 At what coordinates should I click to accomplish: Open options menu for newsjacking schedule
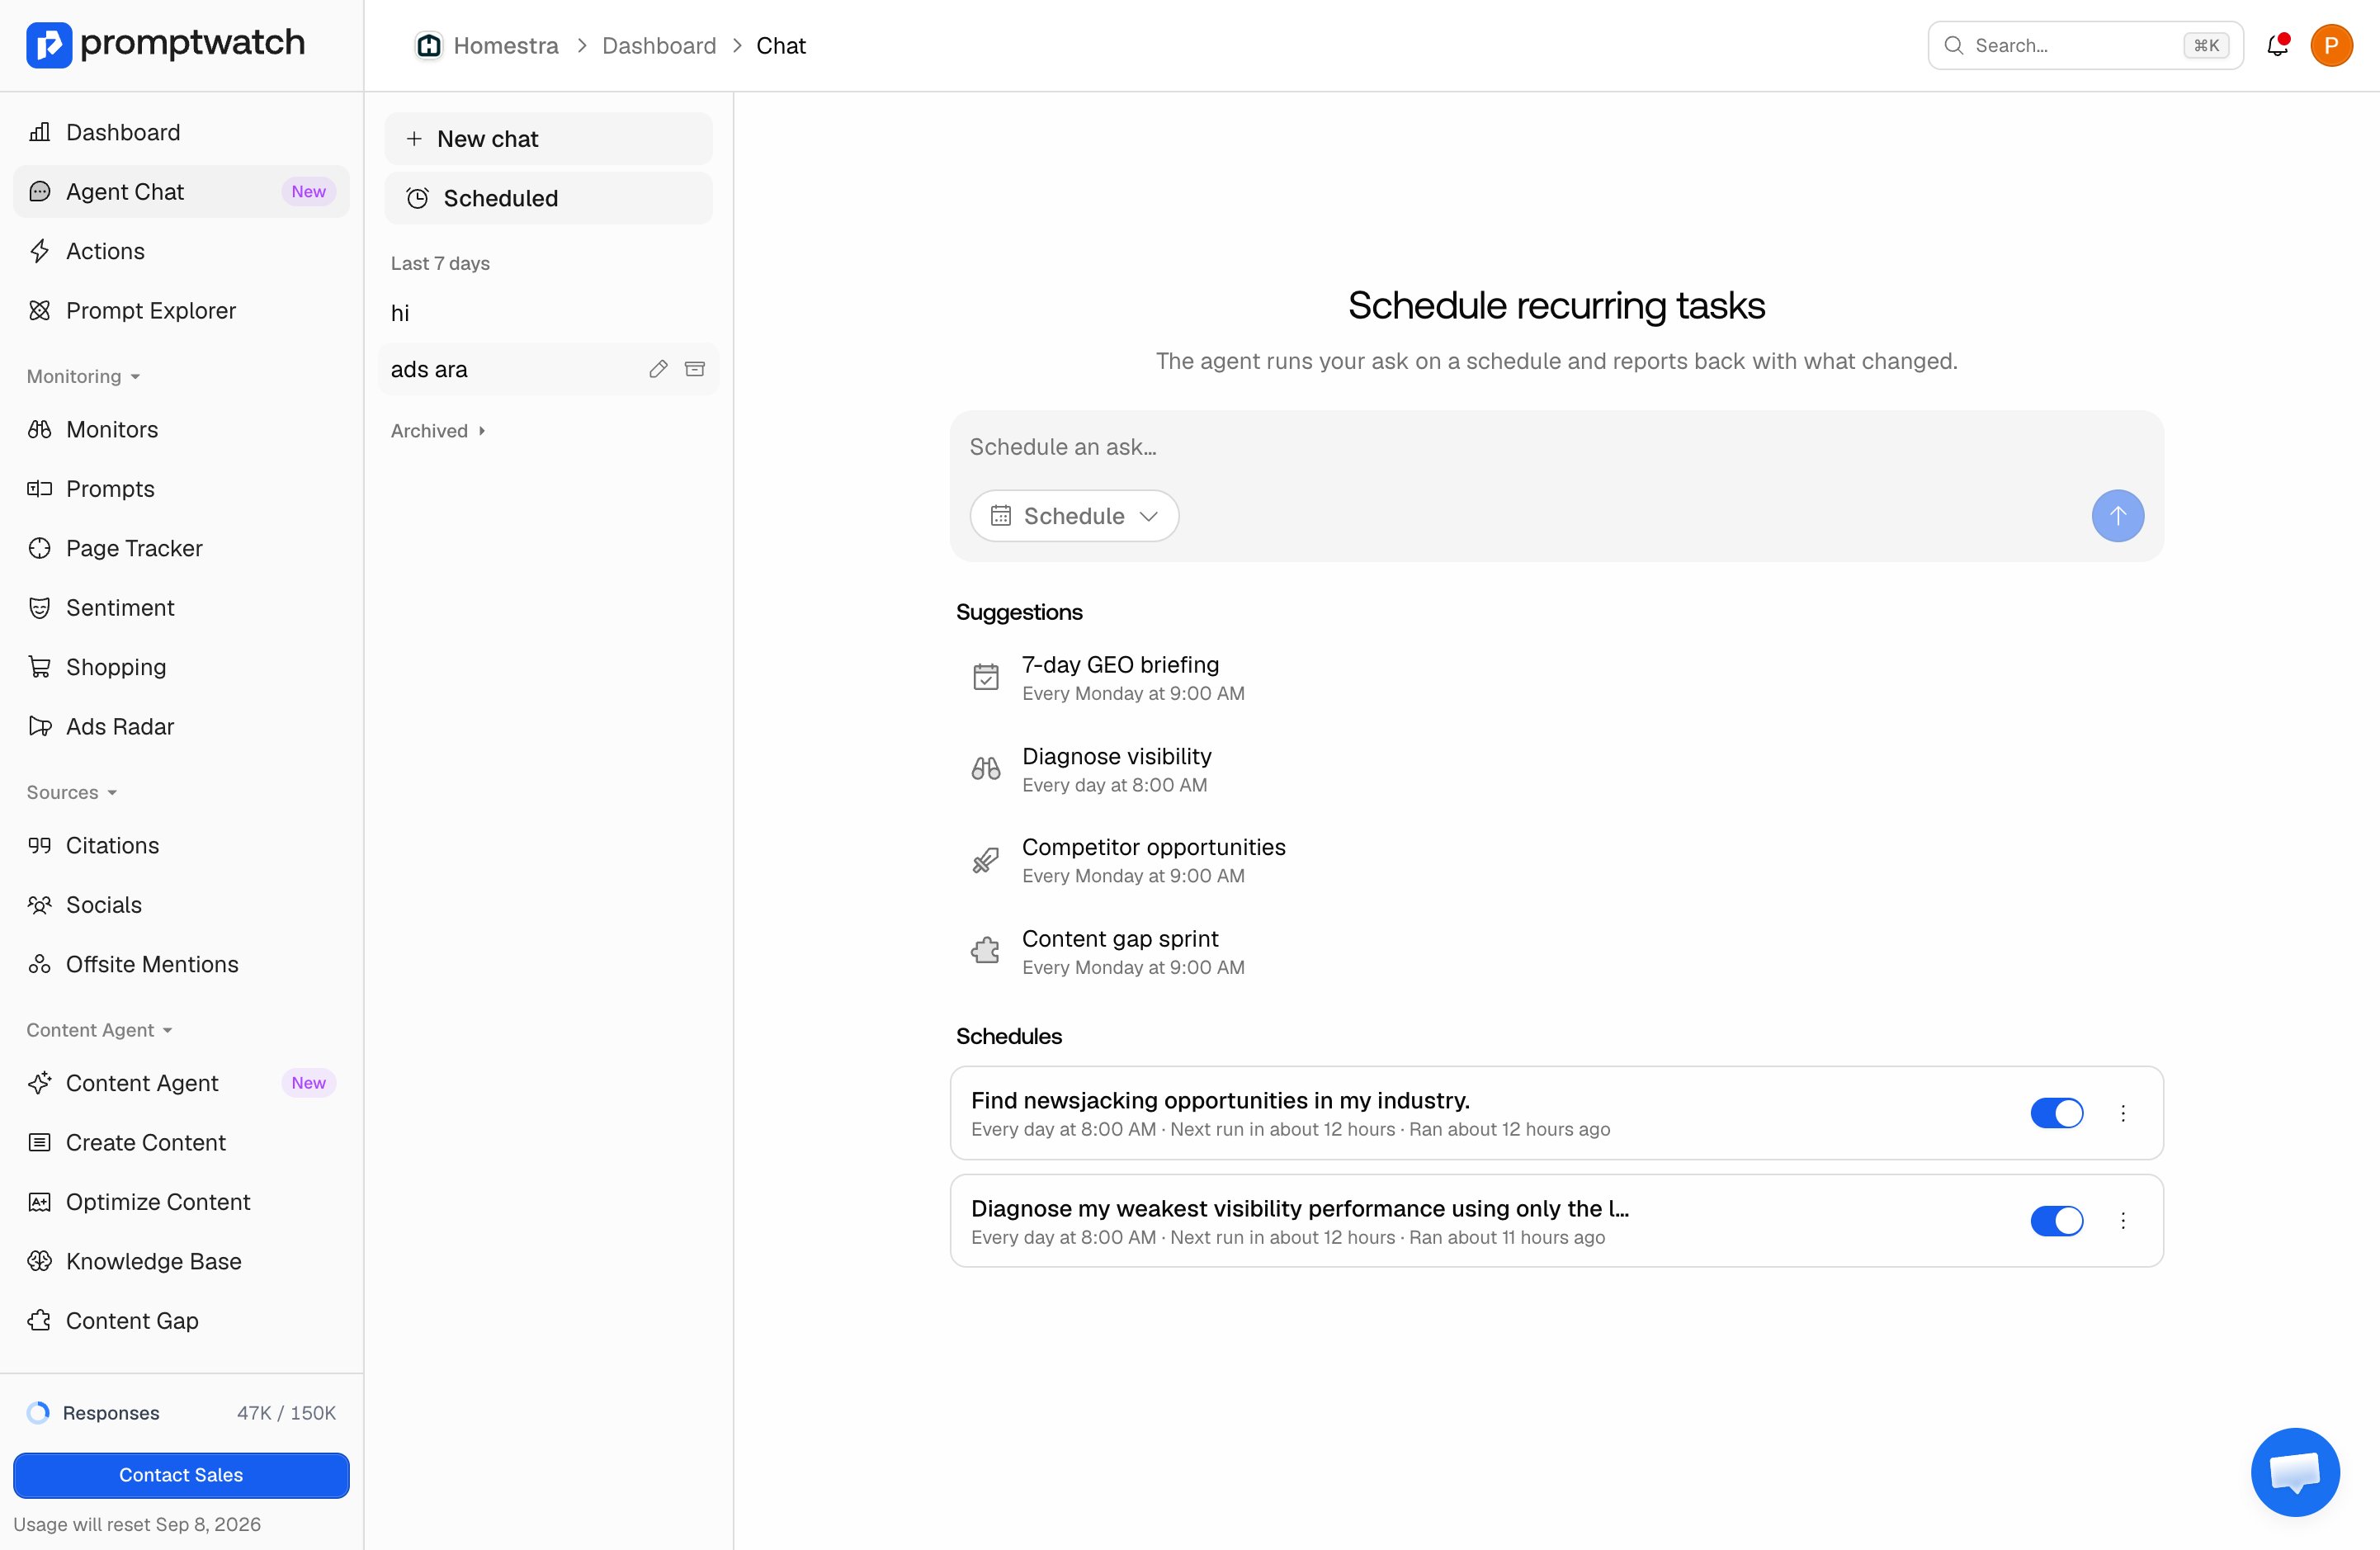2123,1113
